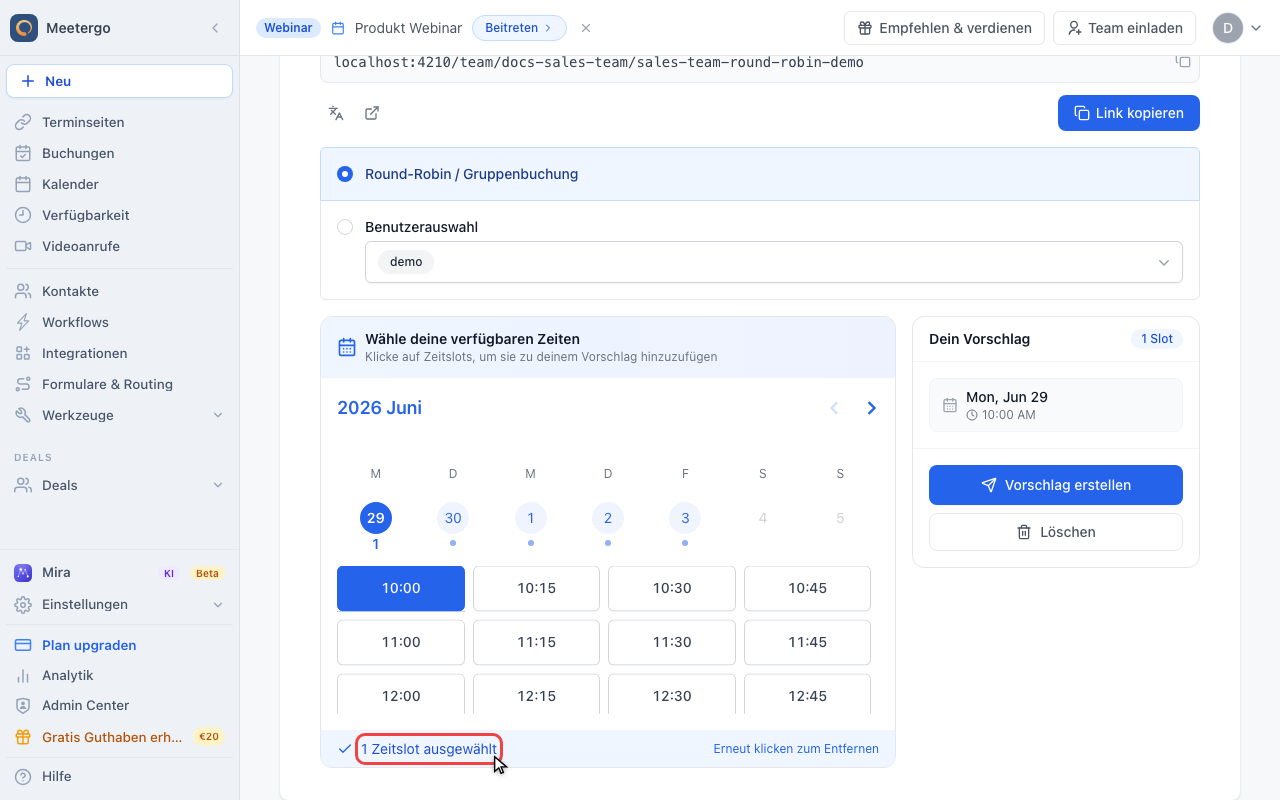Open the demo user dropdown
Image resolution: width=1280 pixels, height=800 pixels.
tap(773, 262)
